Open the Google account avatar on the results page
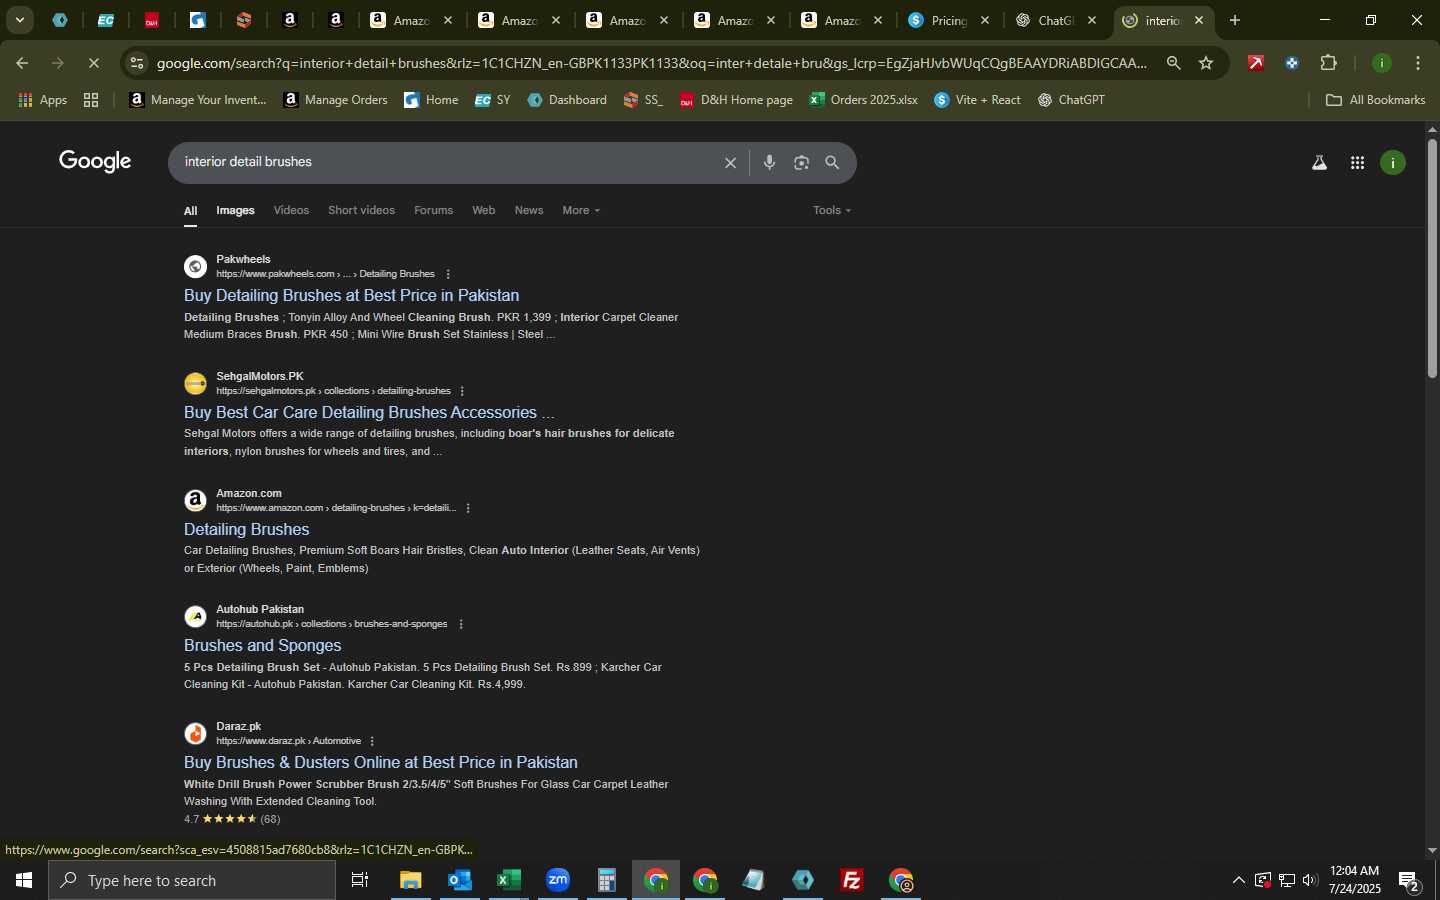 pos(1393,163)
